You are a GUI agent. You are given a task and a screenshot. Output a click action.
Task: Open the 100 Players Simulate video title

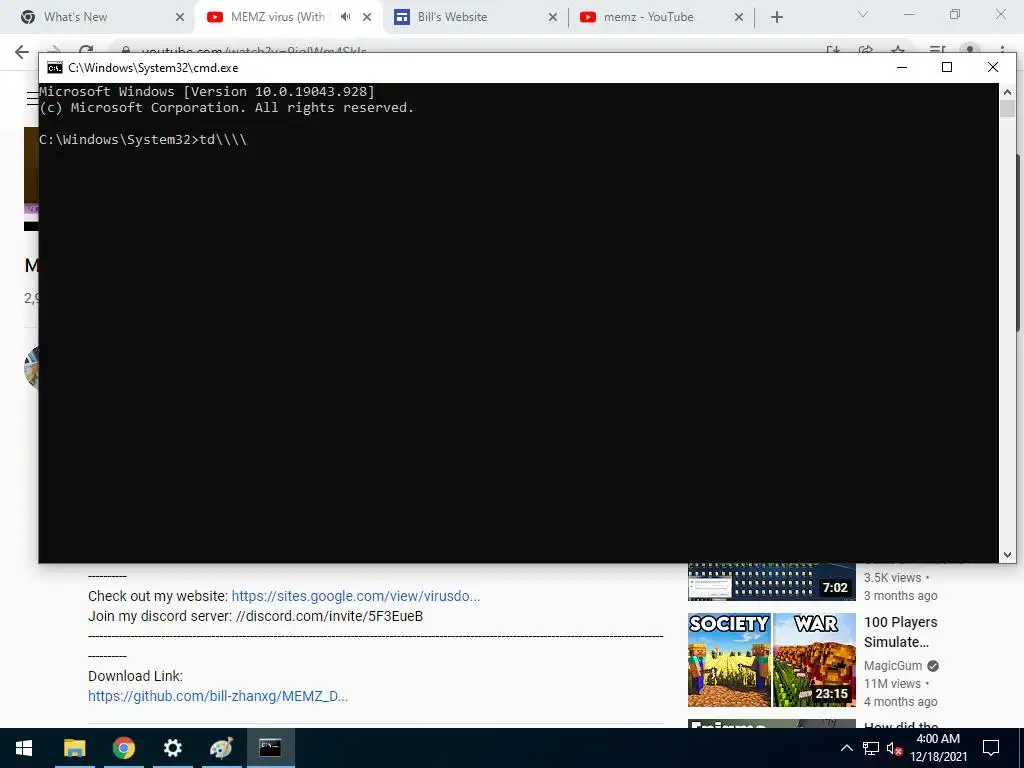pyautogui.click(x=901, y=632)
